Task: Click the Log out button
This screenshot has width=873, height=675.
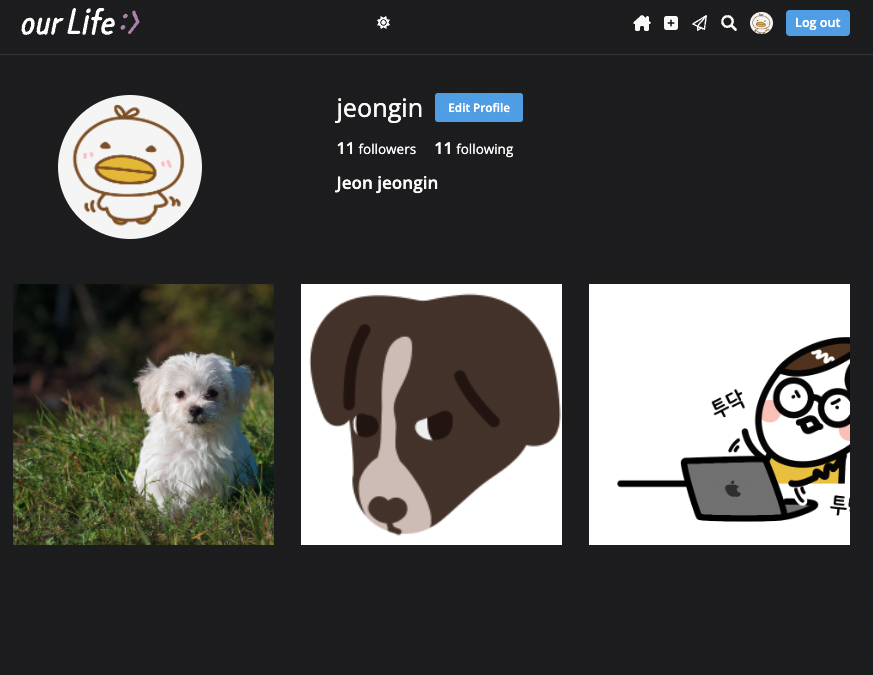Action: [817, 23]
